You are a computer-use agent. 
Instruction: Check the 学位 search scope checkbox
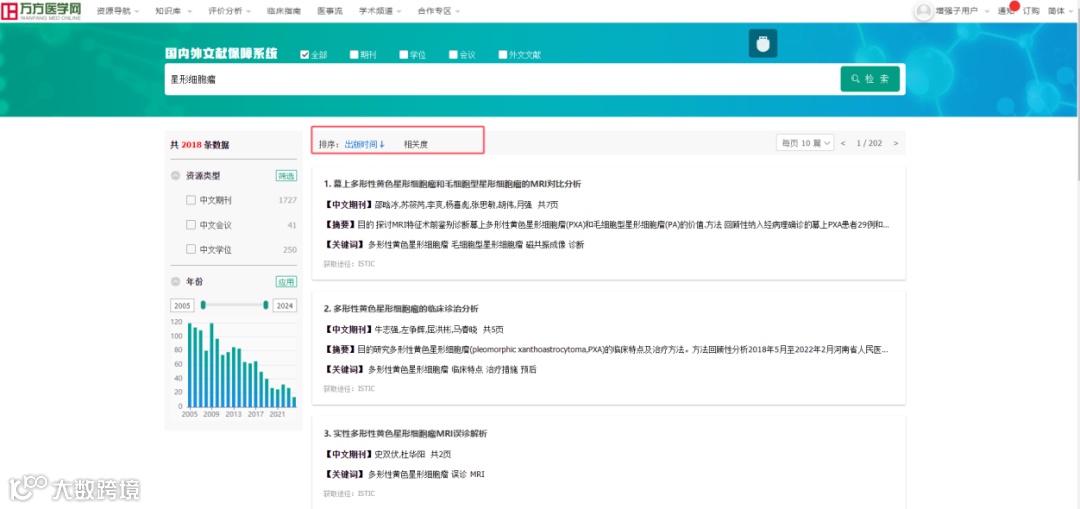[404, 54]
